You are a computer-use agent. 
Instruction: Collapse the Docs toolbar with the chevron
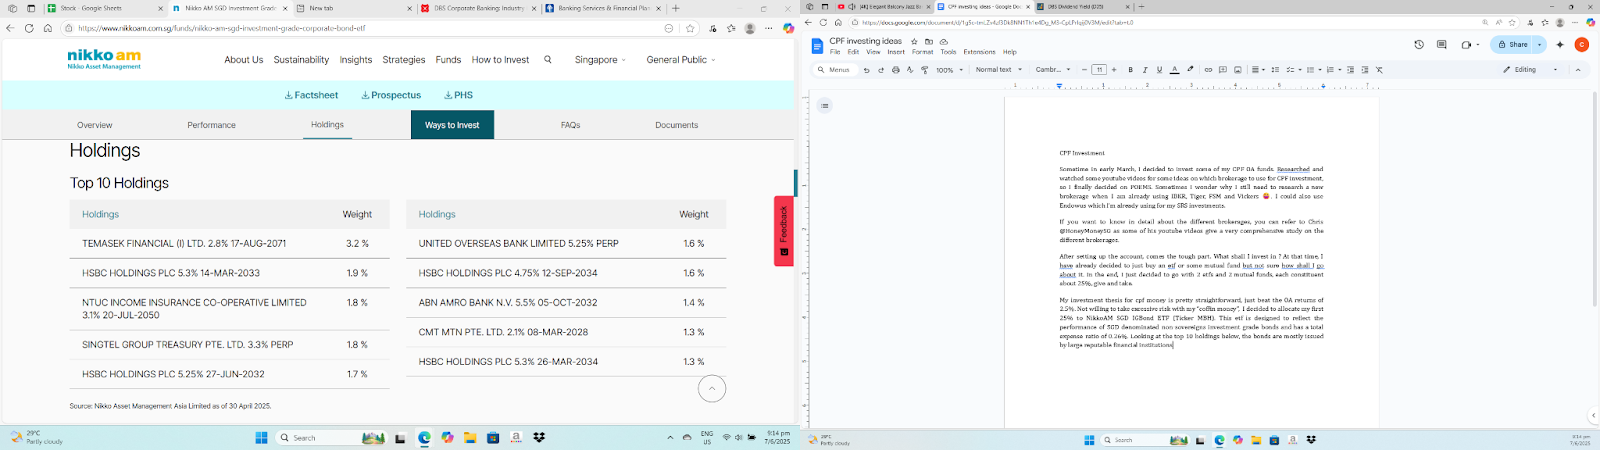[1578, 70]
